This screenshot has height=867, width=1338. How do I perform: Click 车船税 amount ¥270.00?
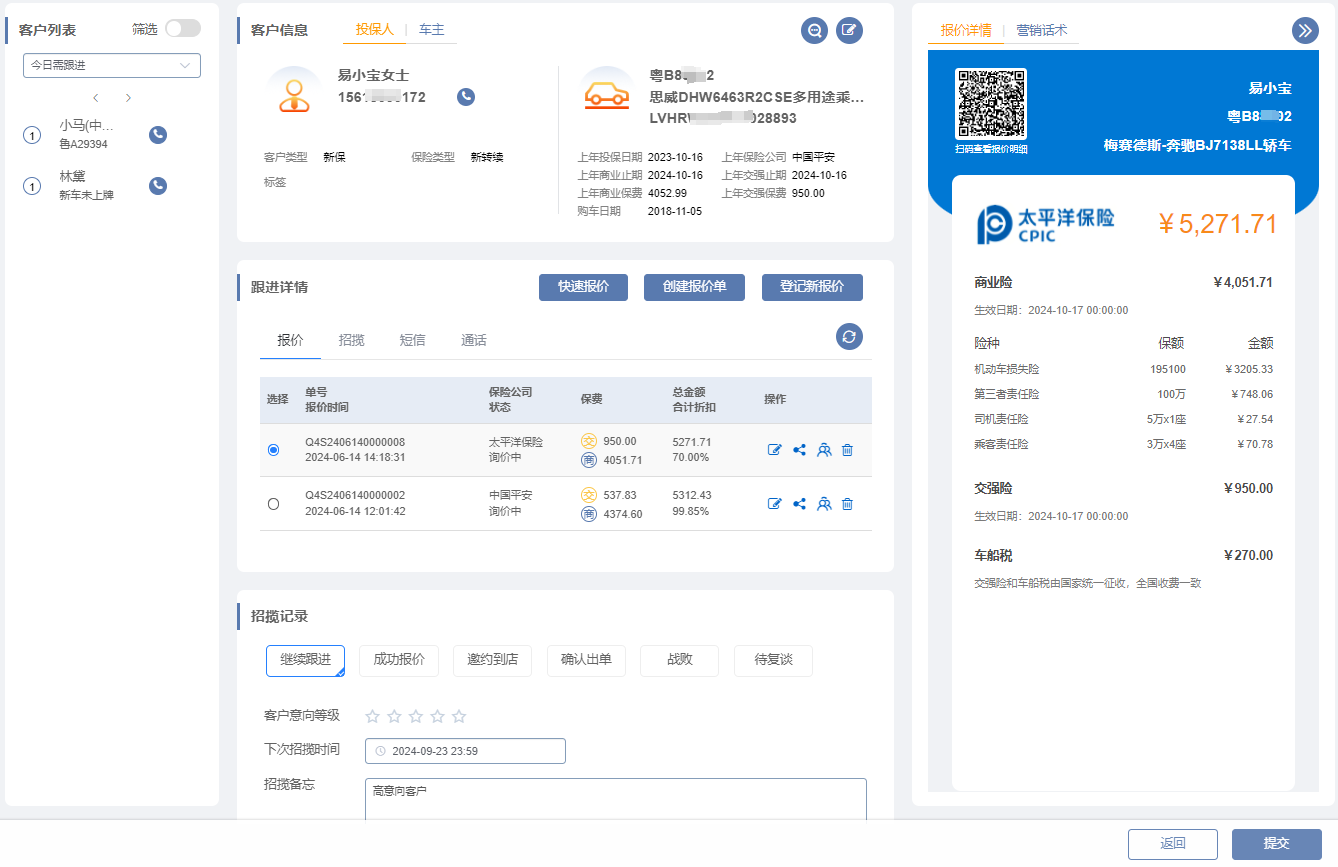pyautogui.click(x=1248, y=555)
